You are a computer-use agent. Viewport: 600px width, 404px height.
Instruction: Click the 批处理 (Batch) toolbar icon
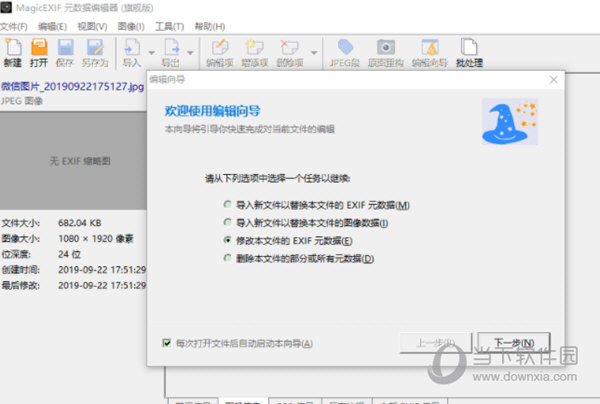point(469,47)
